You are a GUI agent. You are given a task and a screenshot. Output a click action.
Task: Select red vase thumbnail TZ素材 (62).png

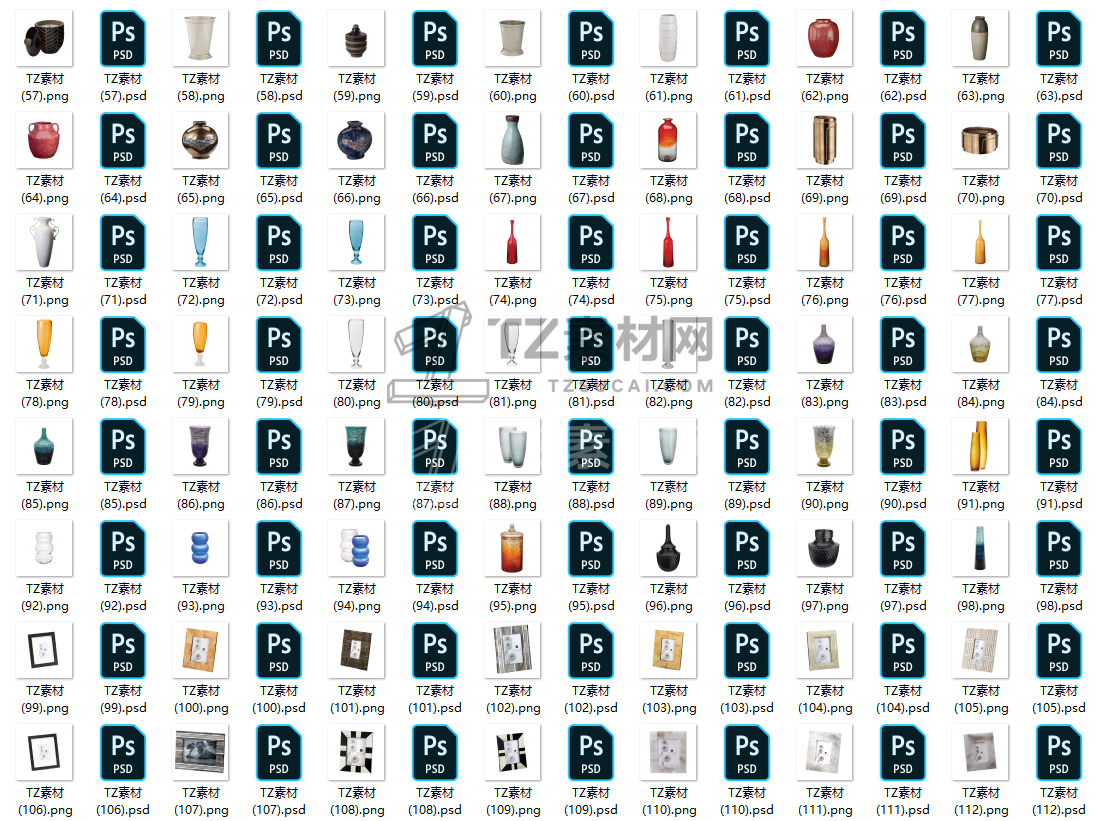824,39
